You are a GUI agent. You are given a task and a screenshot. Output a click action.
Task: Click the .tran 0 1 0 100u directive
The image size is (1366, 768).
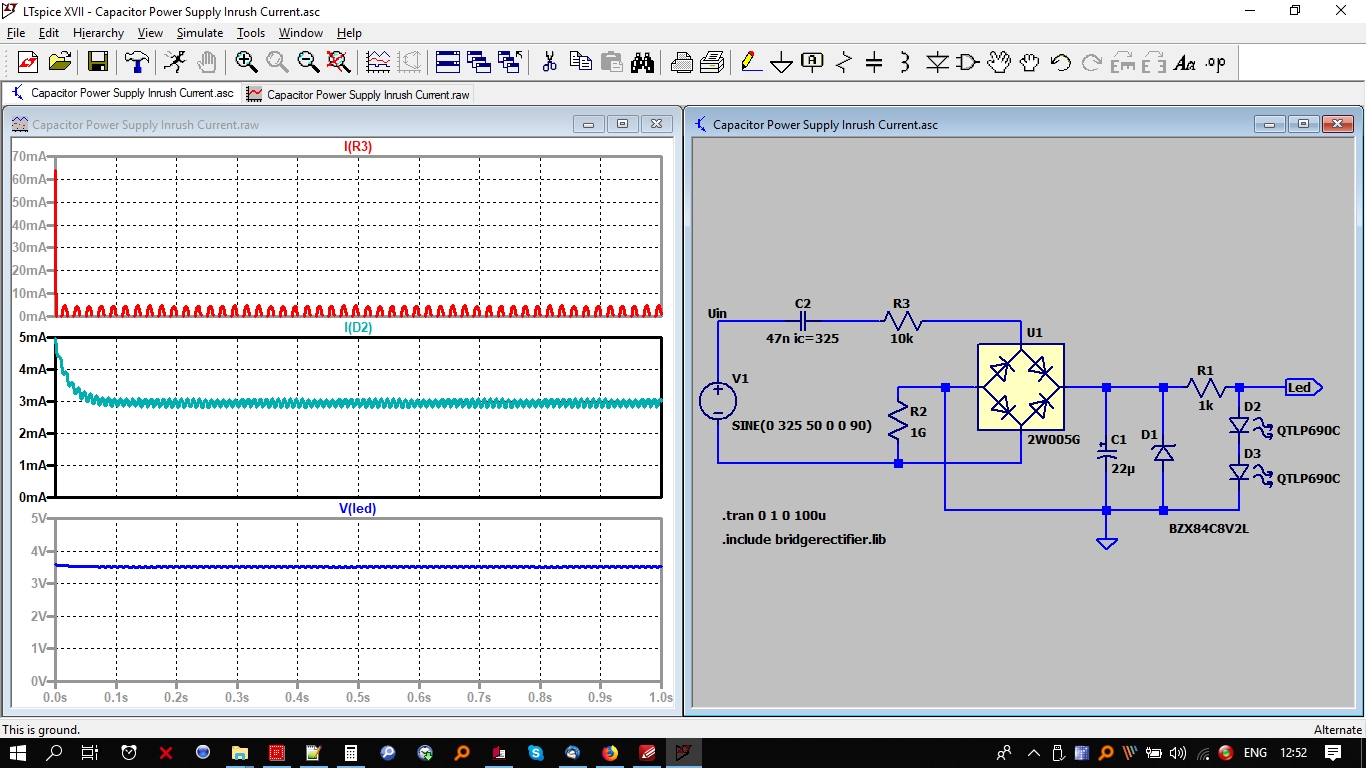pyautogui.click(x=775, y=516)
